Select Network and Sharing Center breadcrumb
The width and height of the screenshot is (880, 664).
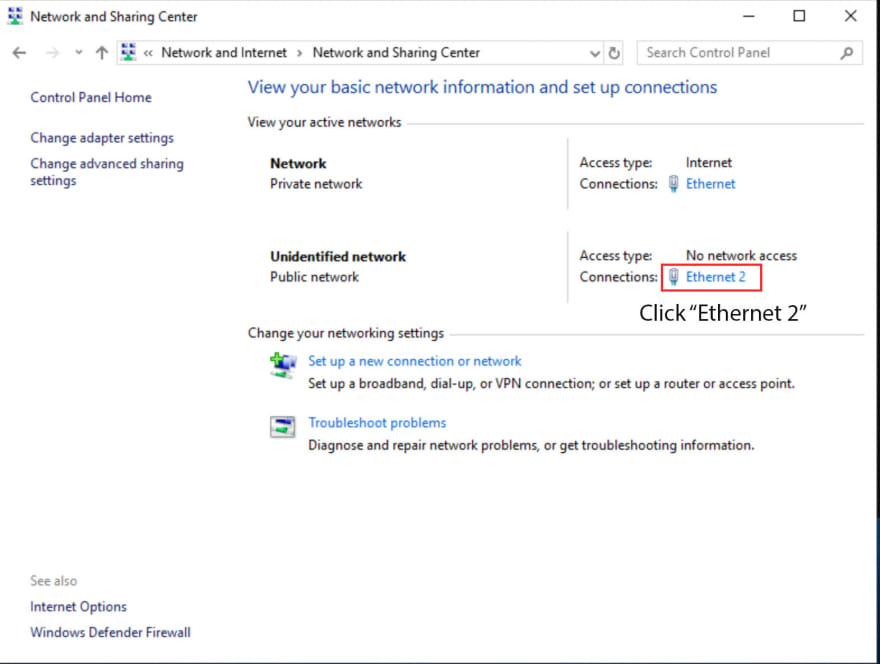pos(396,53)
